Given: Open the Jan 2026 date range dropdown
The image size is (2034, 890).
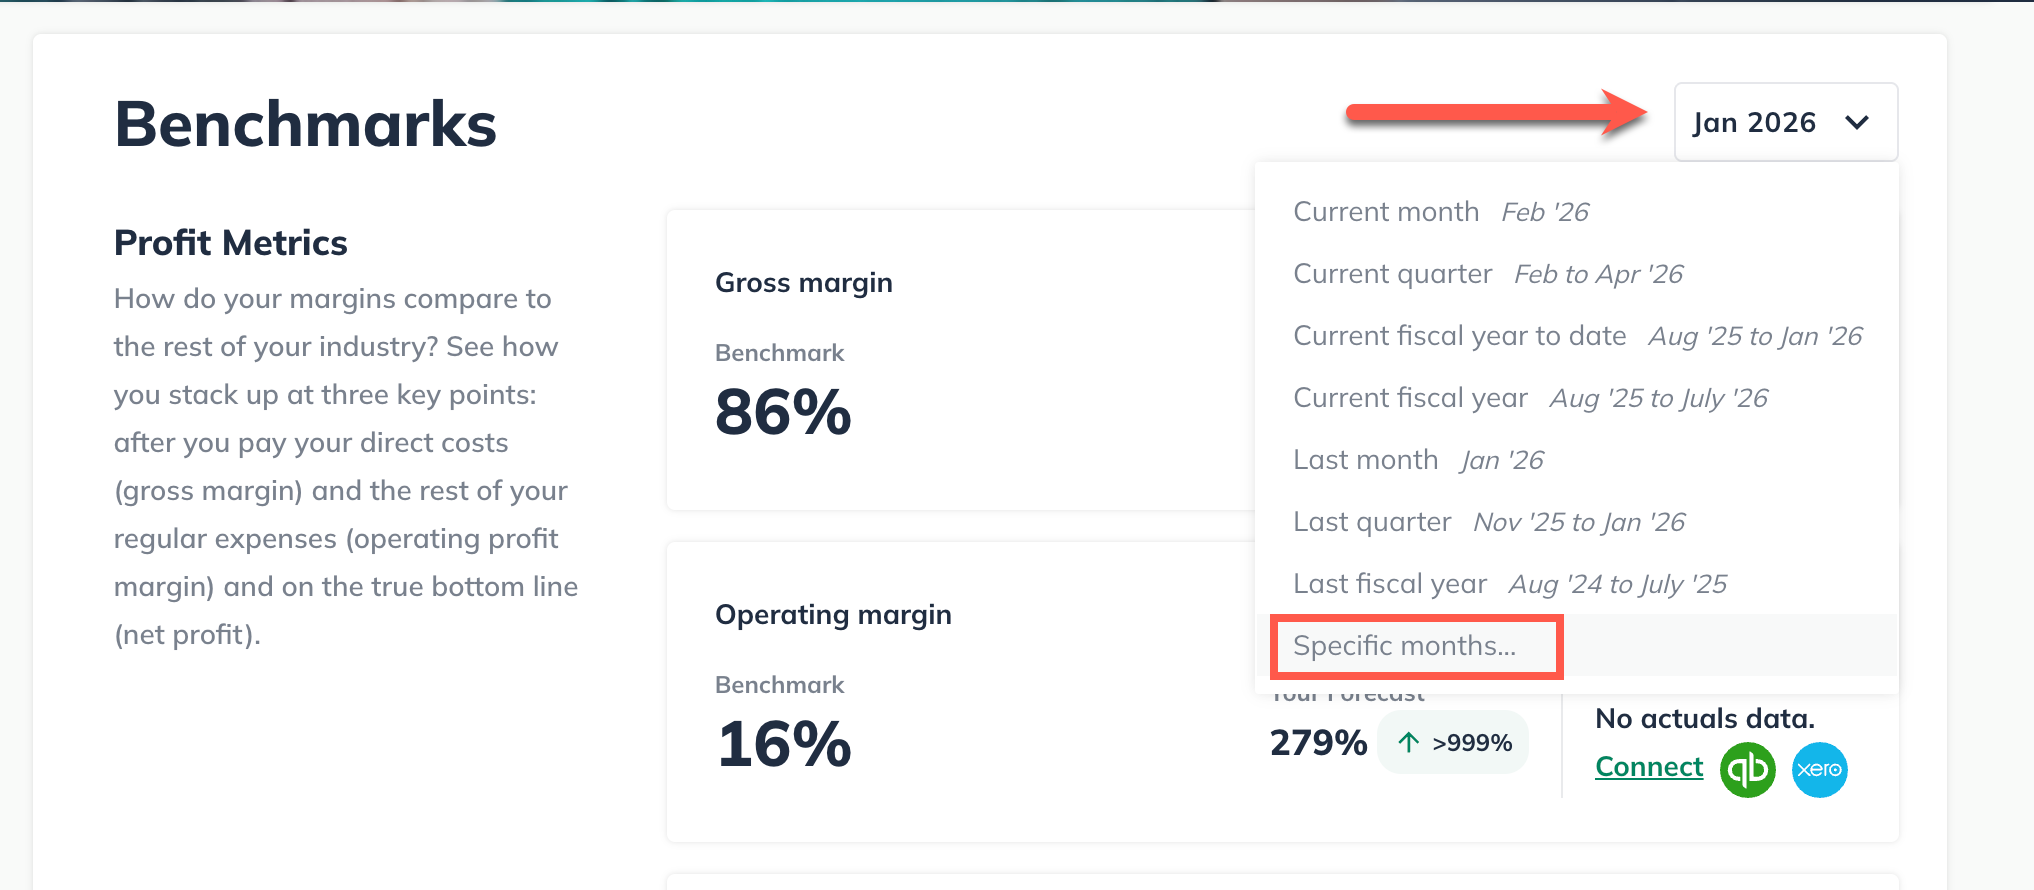Looking at the screenshot, I should tap(1784, 122).
